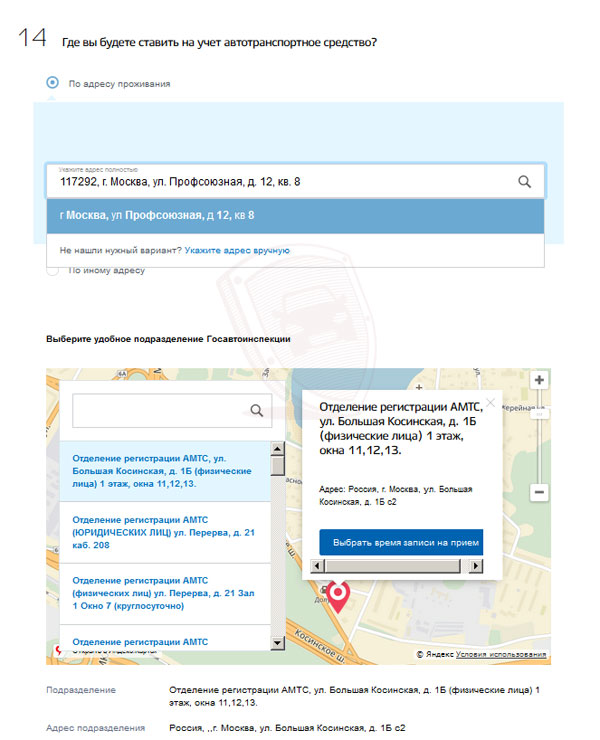Zoom out the map with minus button
Screen dimensions: 600x740
[x=539, y=492]
